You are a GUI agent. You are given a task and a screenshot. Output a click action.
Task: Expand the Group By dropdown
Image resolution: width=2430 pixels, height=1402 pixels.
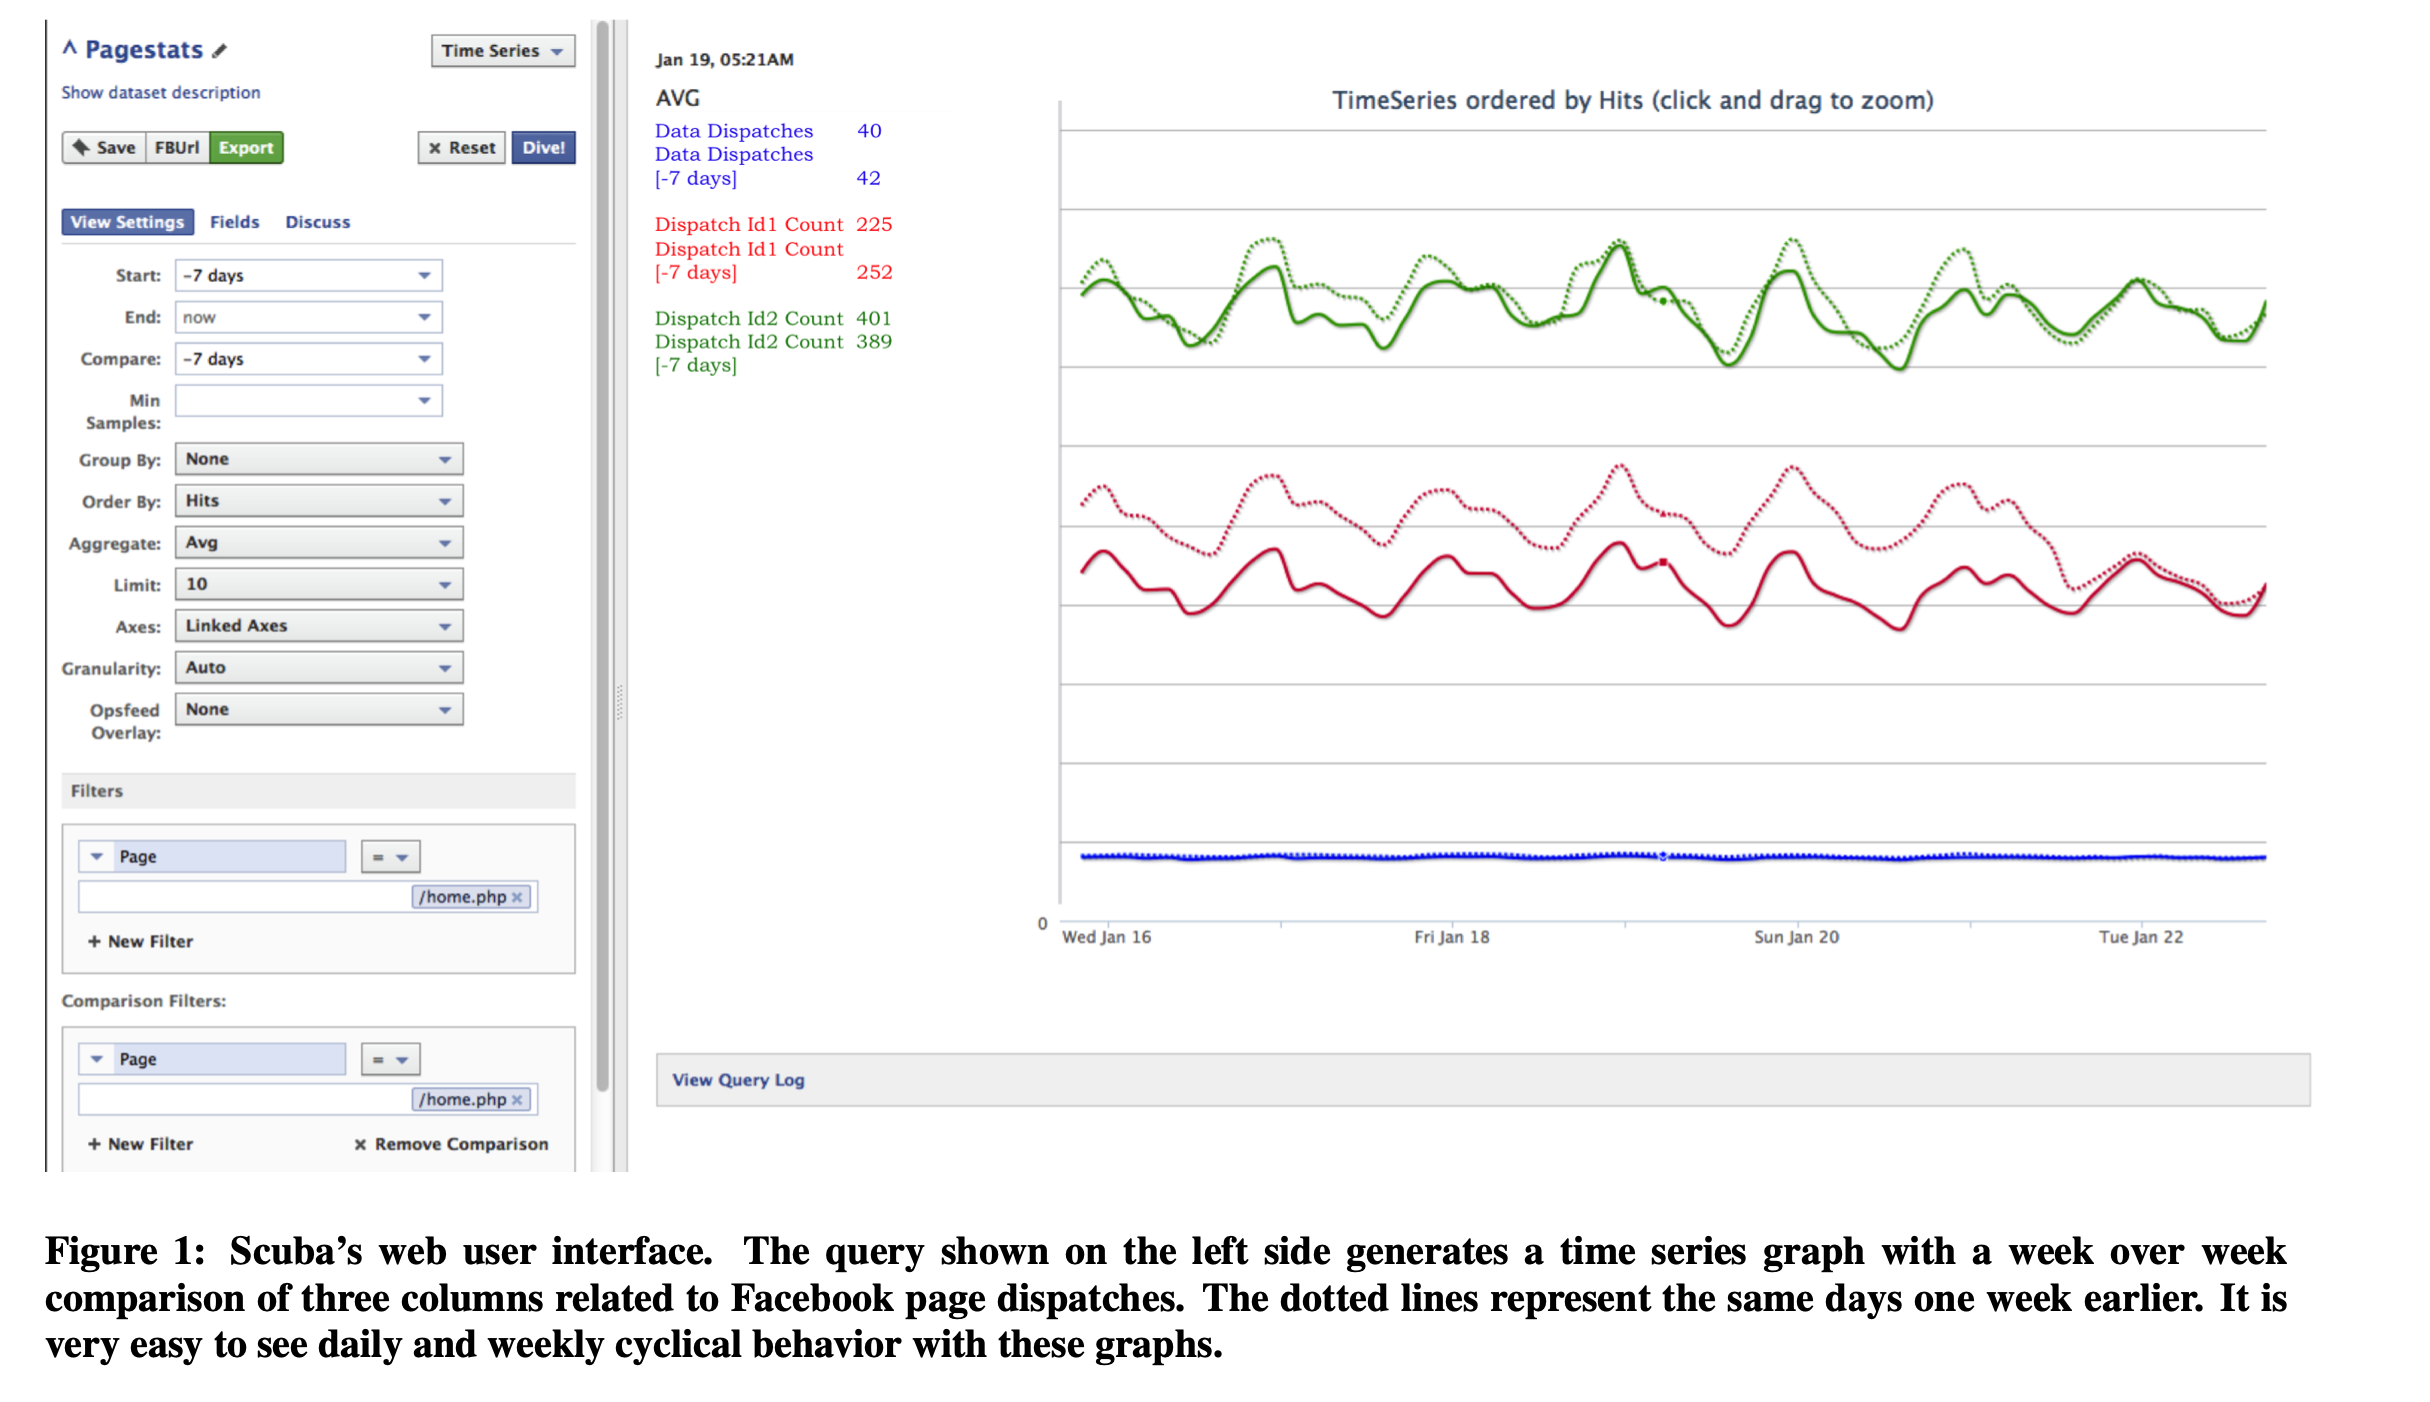coord(318,460)
